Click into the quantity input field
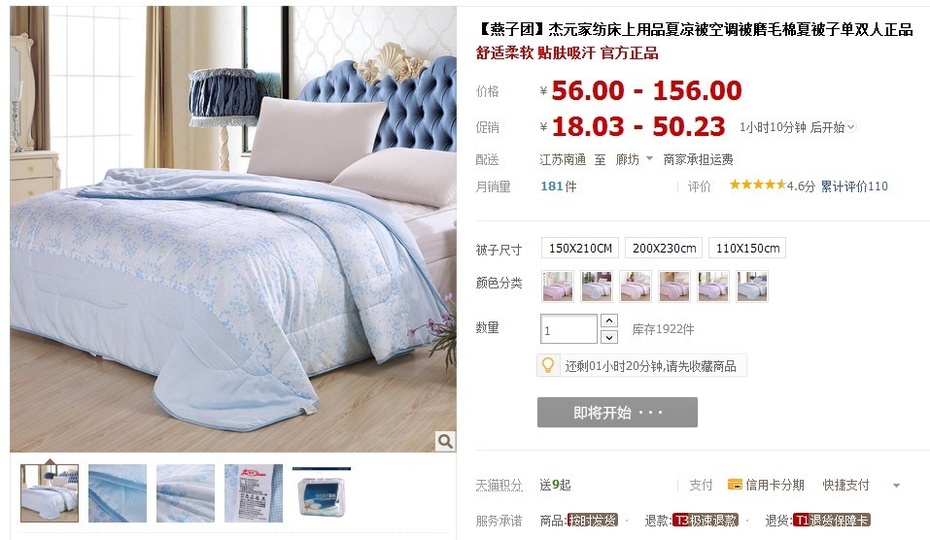The width and height of the screenshot is (930, 540). (568, 329)
